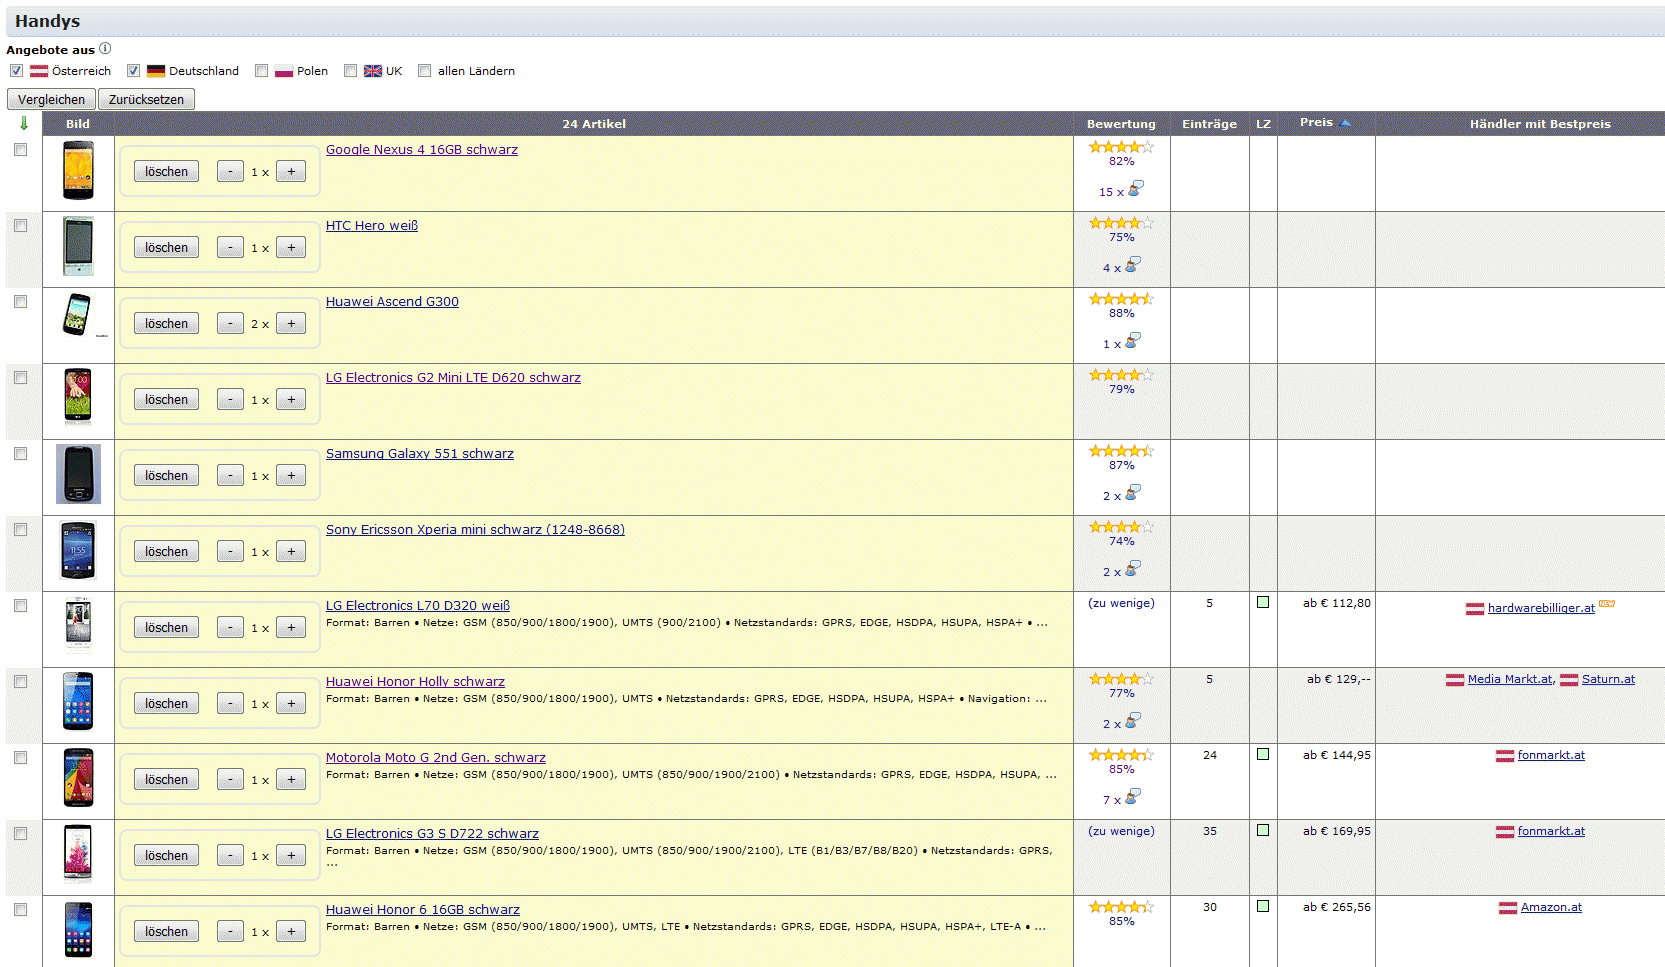
Task: Click the green down arrow in table header
Action: pyautogui.click(x=24, y=123)
